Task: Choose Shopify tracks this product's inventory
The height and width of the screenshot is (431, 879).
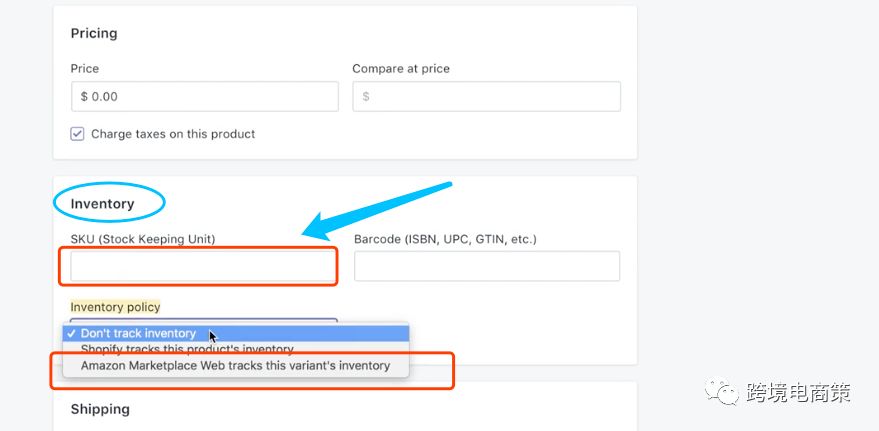Action: pyautogui.click(x=187, y=349)
